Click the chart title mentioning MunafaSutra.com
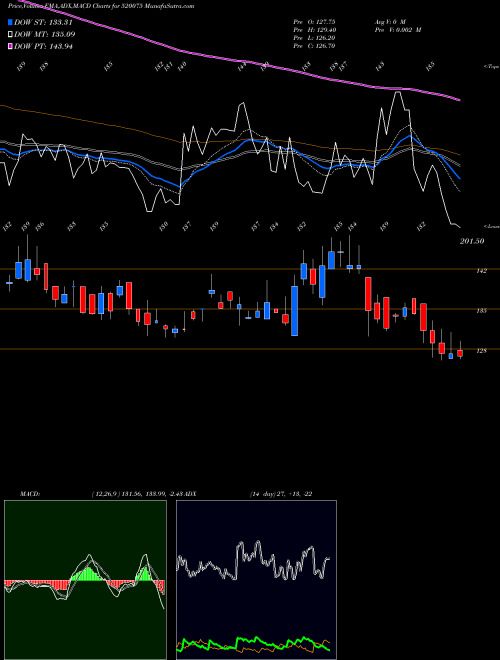The width and height of the screenshot is (500, 660). (101, 6)
